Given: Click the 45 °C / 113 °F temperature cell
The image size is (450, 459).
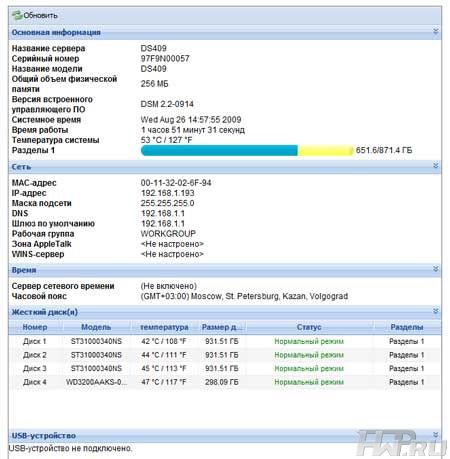Looking at the screenshot, I should click(x=164, y=368).
